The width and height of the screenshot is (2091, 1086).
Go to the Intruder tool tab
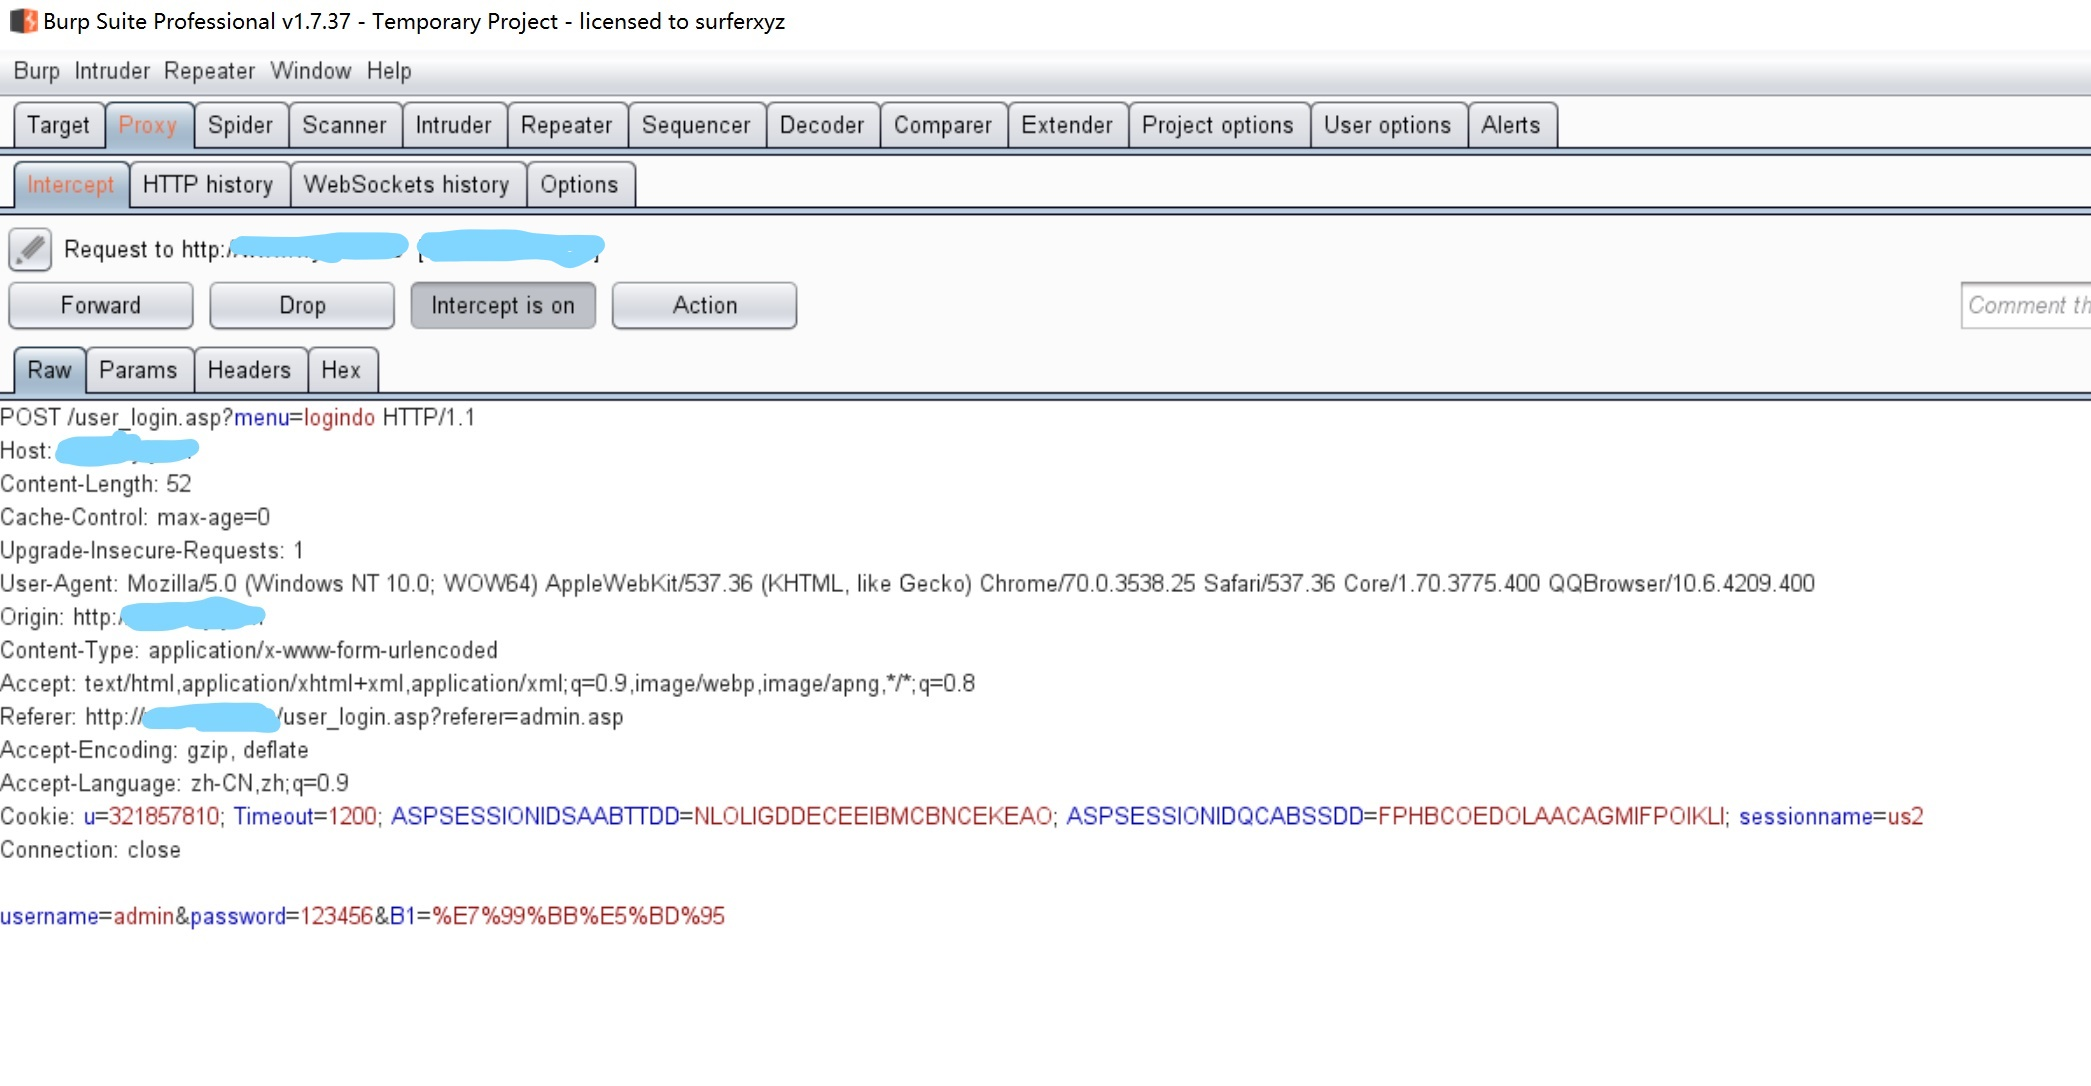(x=454, y=125)
